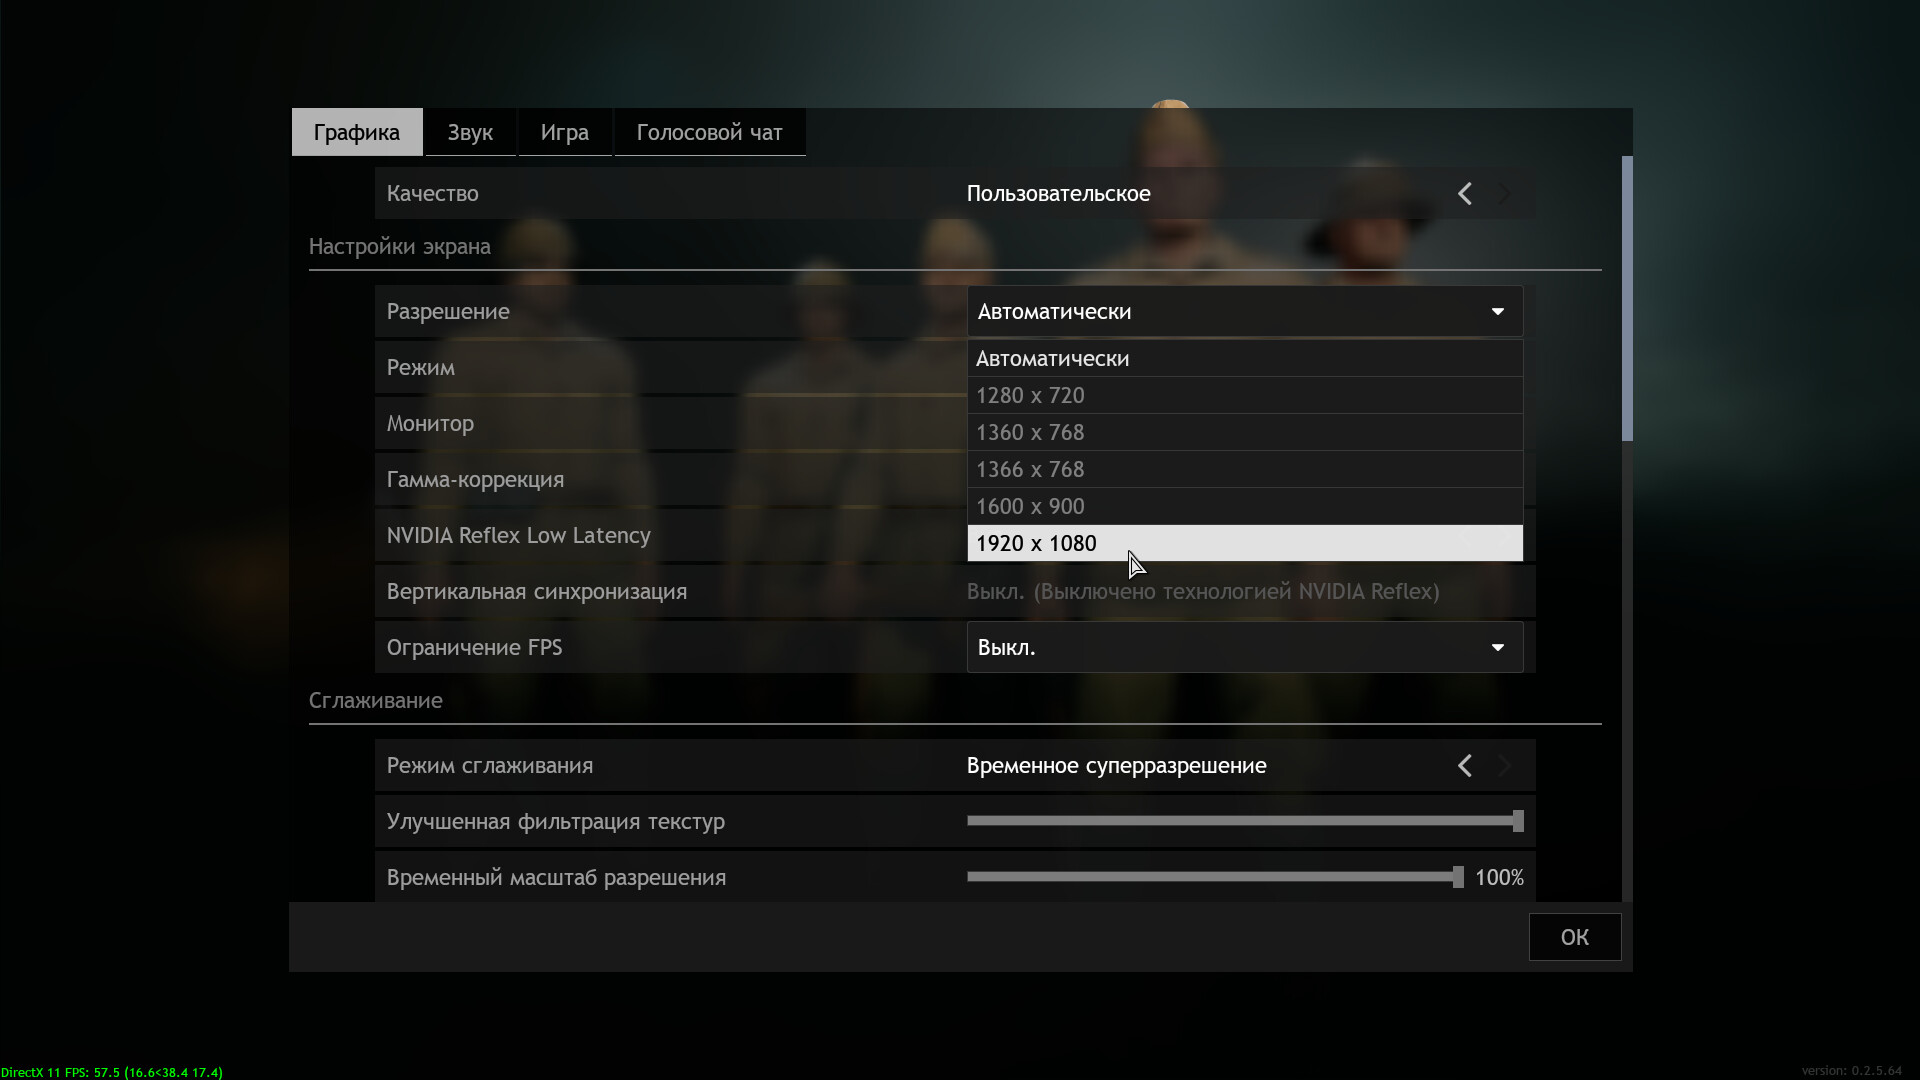Open the Игра tab

click(564, 133)
